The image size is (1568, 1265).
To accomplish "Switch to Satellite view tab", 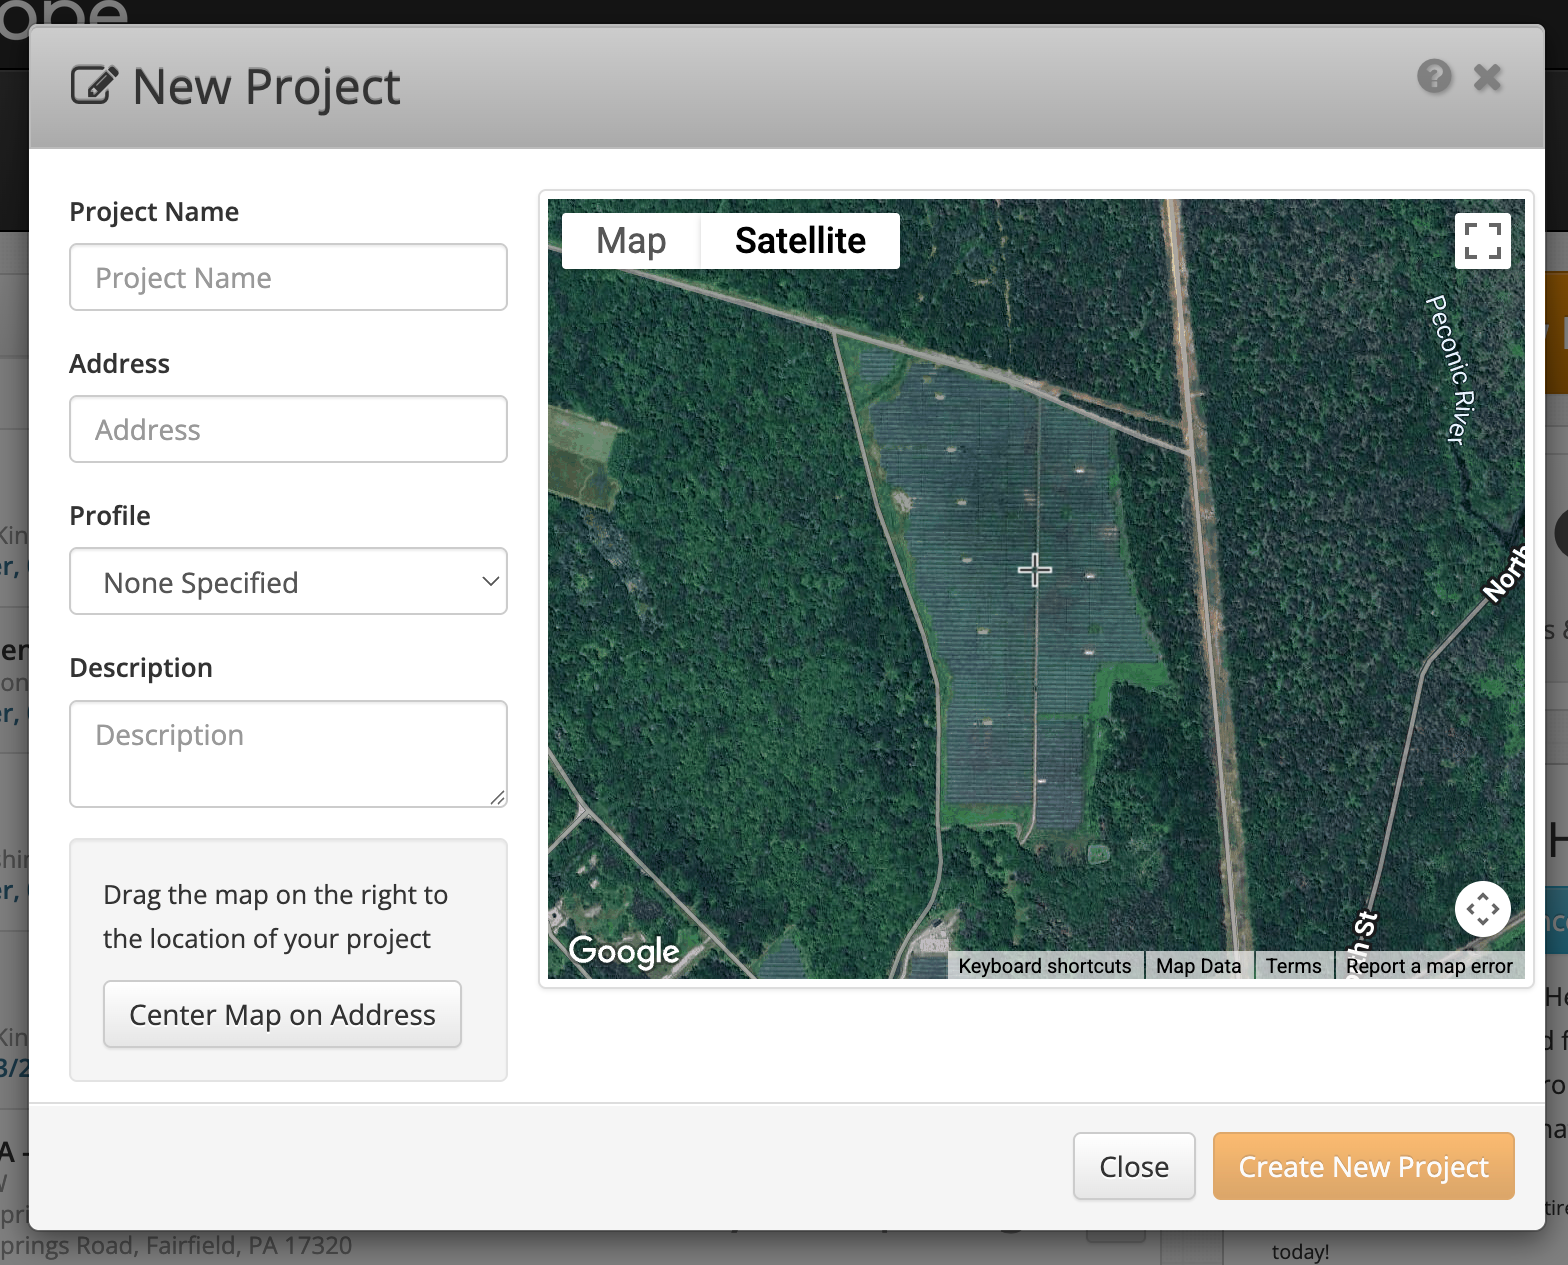I will coord(800,241).
